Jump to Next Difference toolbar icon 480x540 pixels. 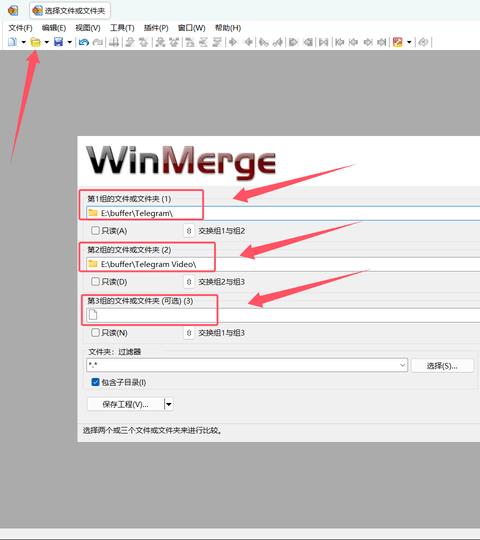click(130, 42)
